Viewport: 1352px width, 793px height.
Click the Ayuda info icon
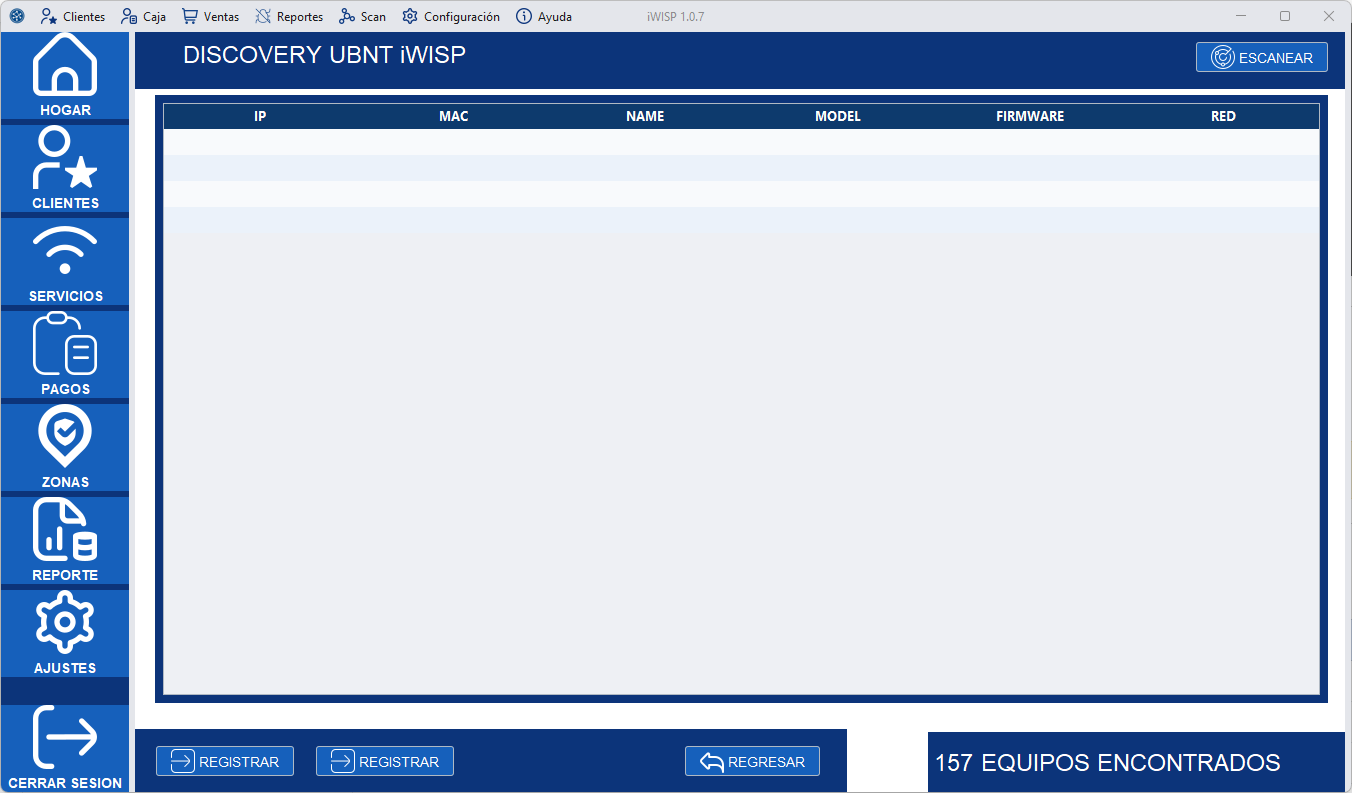[523, 16]
